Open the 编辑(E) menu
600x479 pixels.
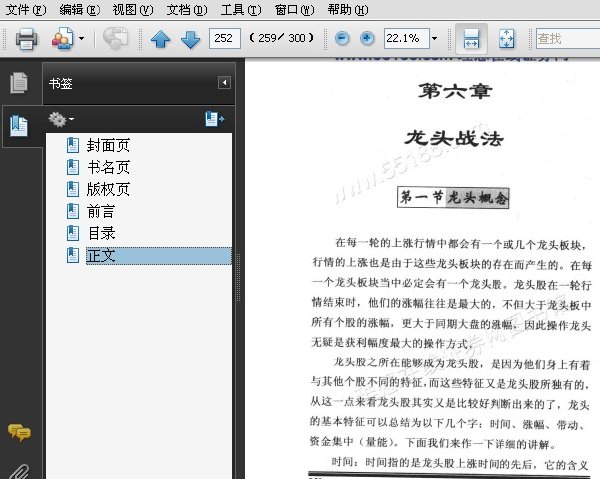point(80,9)
